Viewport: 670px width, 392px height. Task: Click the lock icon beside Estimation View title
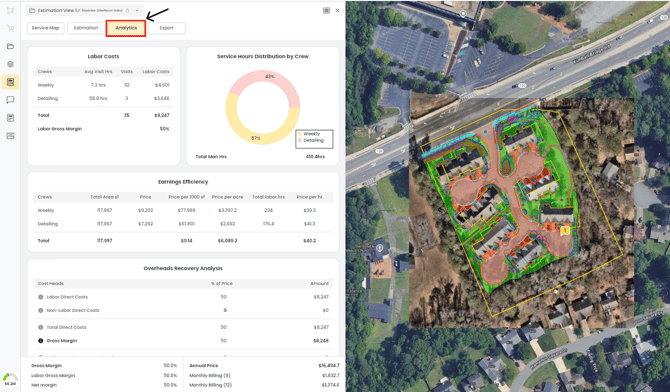click(127, 10)
